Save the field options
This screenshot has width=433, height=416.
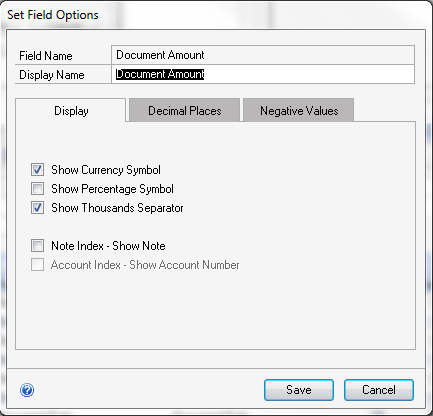[x=299, y=390]
